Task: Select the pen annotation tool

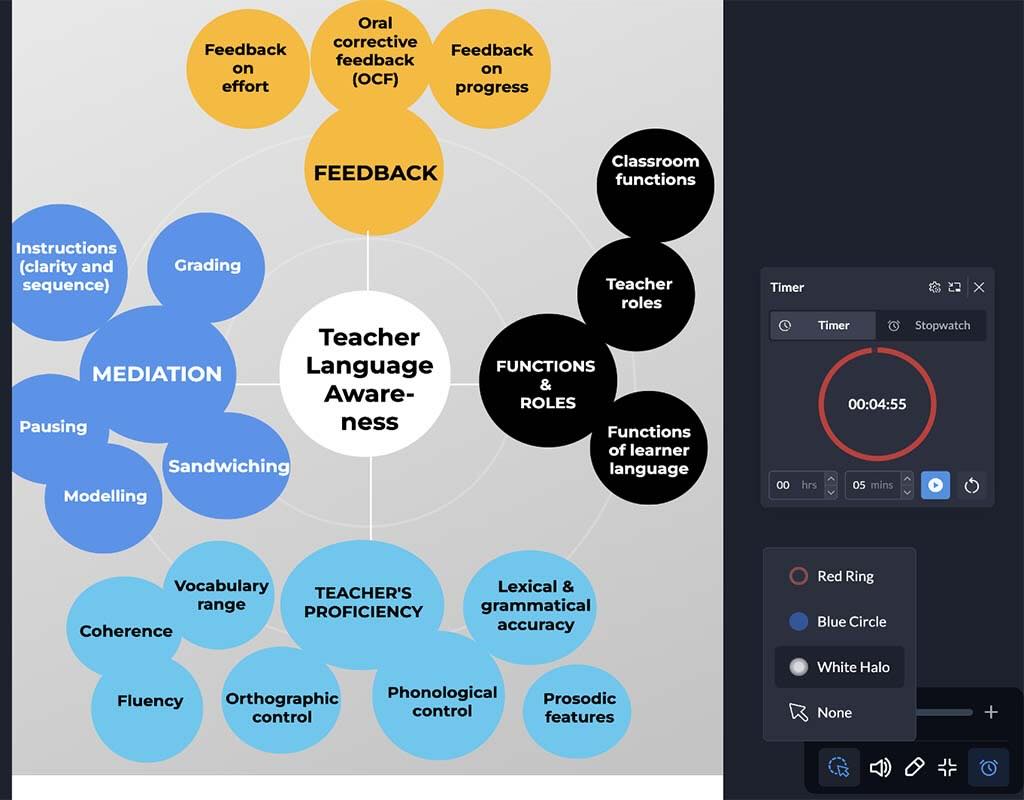Action: click(914, 767)
